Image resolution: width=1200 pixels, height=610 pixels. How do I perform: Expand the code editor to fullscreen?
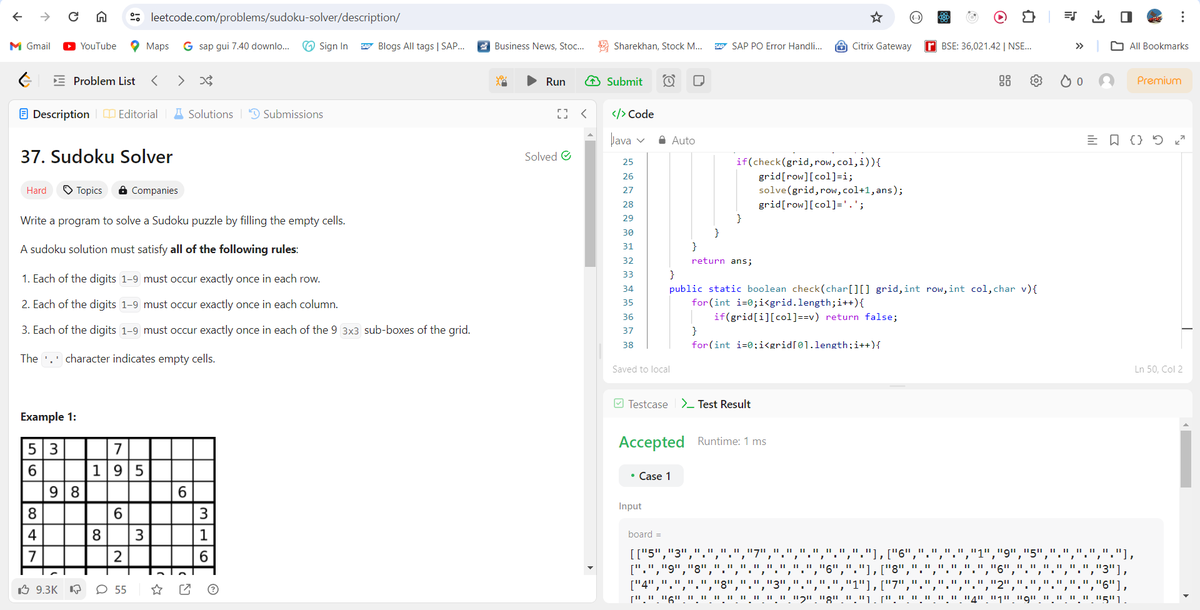click(x=1180, y=140)
